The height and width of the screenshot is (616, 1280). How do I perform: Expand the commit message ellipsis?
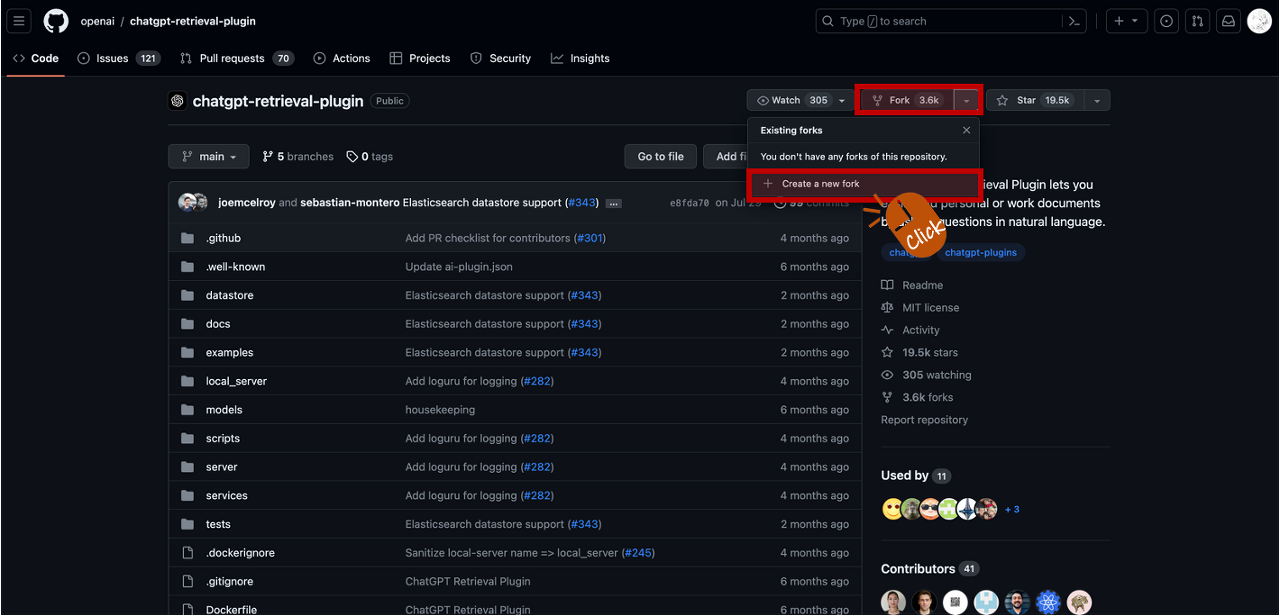pyautogui.click(x=614, y=203)
